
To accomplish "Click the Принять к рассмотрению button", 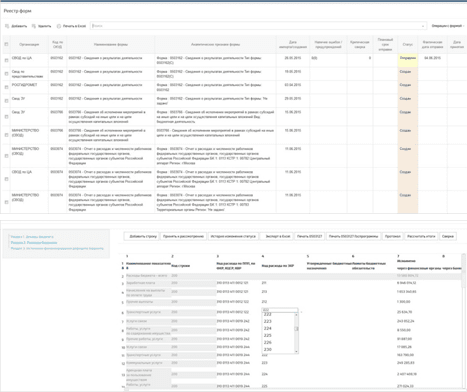I will coord(183,236).
